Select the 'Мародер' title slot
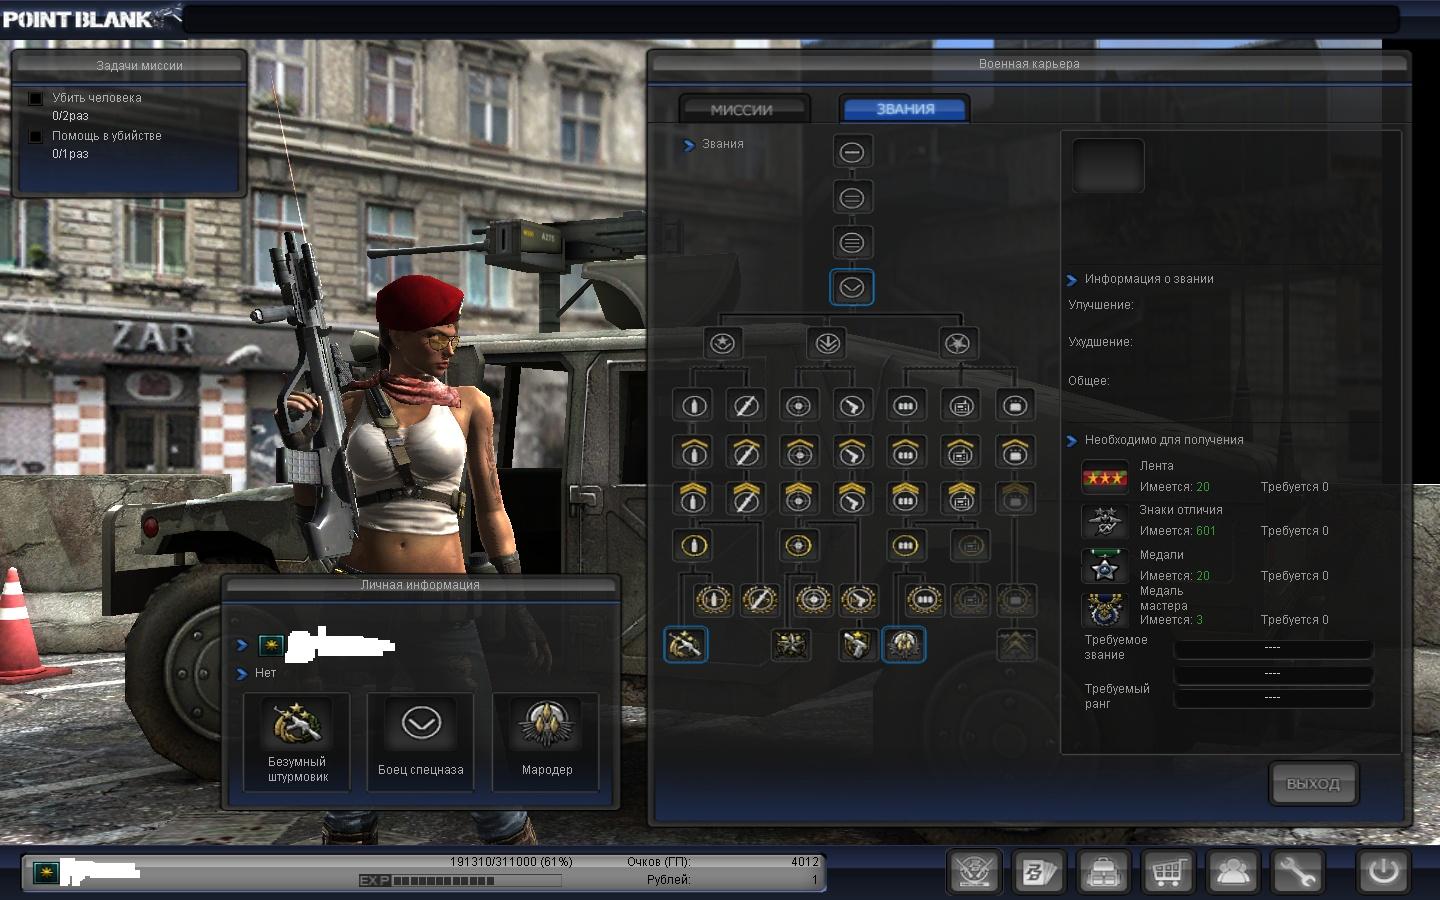1440x900 pixels. tap(546, 742)
